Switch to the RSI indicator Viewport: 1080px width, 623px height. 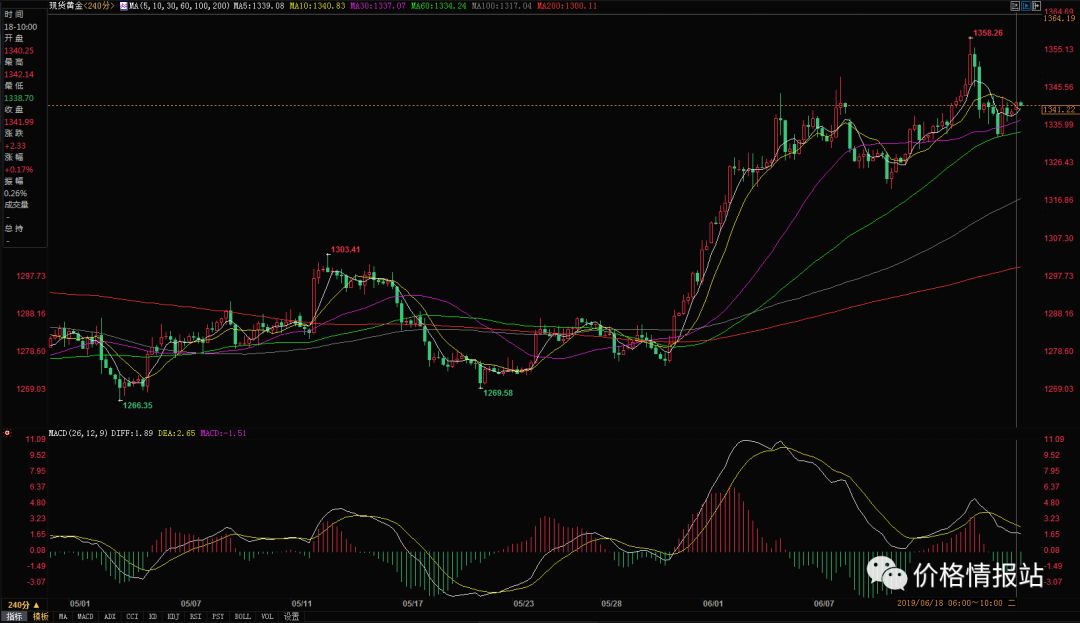(194, 617)
